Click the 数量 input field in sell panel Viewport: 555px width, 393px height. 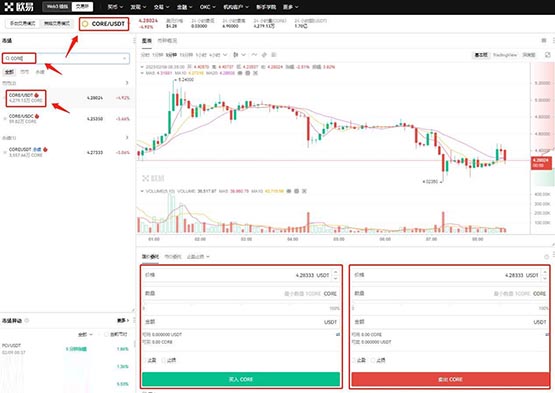point(450,294)
